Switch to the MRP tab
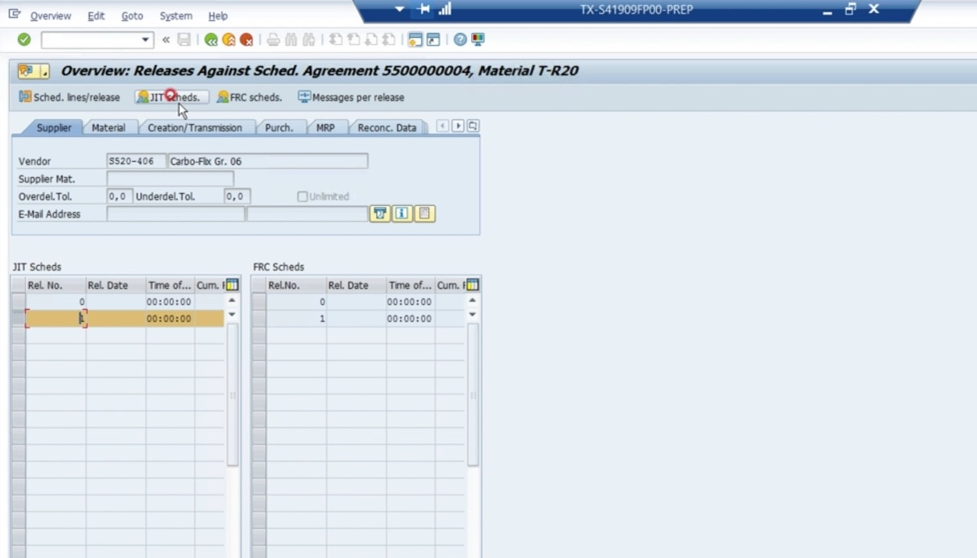 (325, 128)
